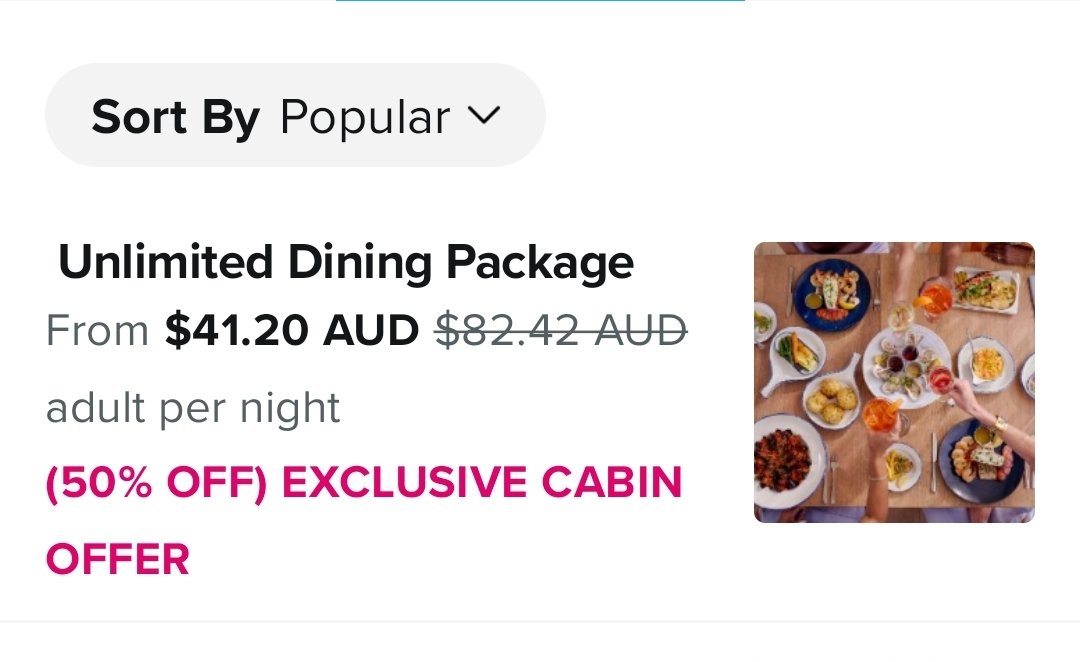The width and height of the screenshot is (1080, 662).
Task: Tap the EXCLUSIVE CABIN promo words
Action: [x=481, y=483]
